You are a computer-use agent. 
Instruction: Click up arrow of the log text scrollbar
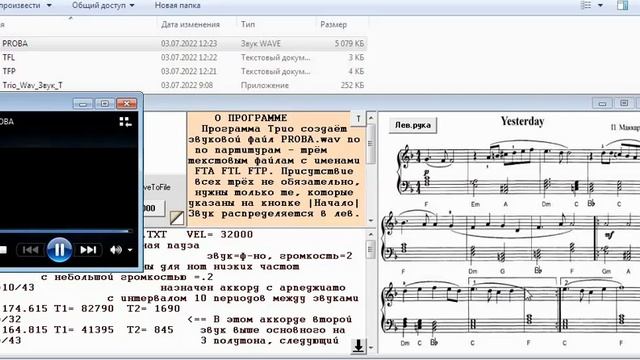[x=371, y=235]
